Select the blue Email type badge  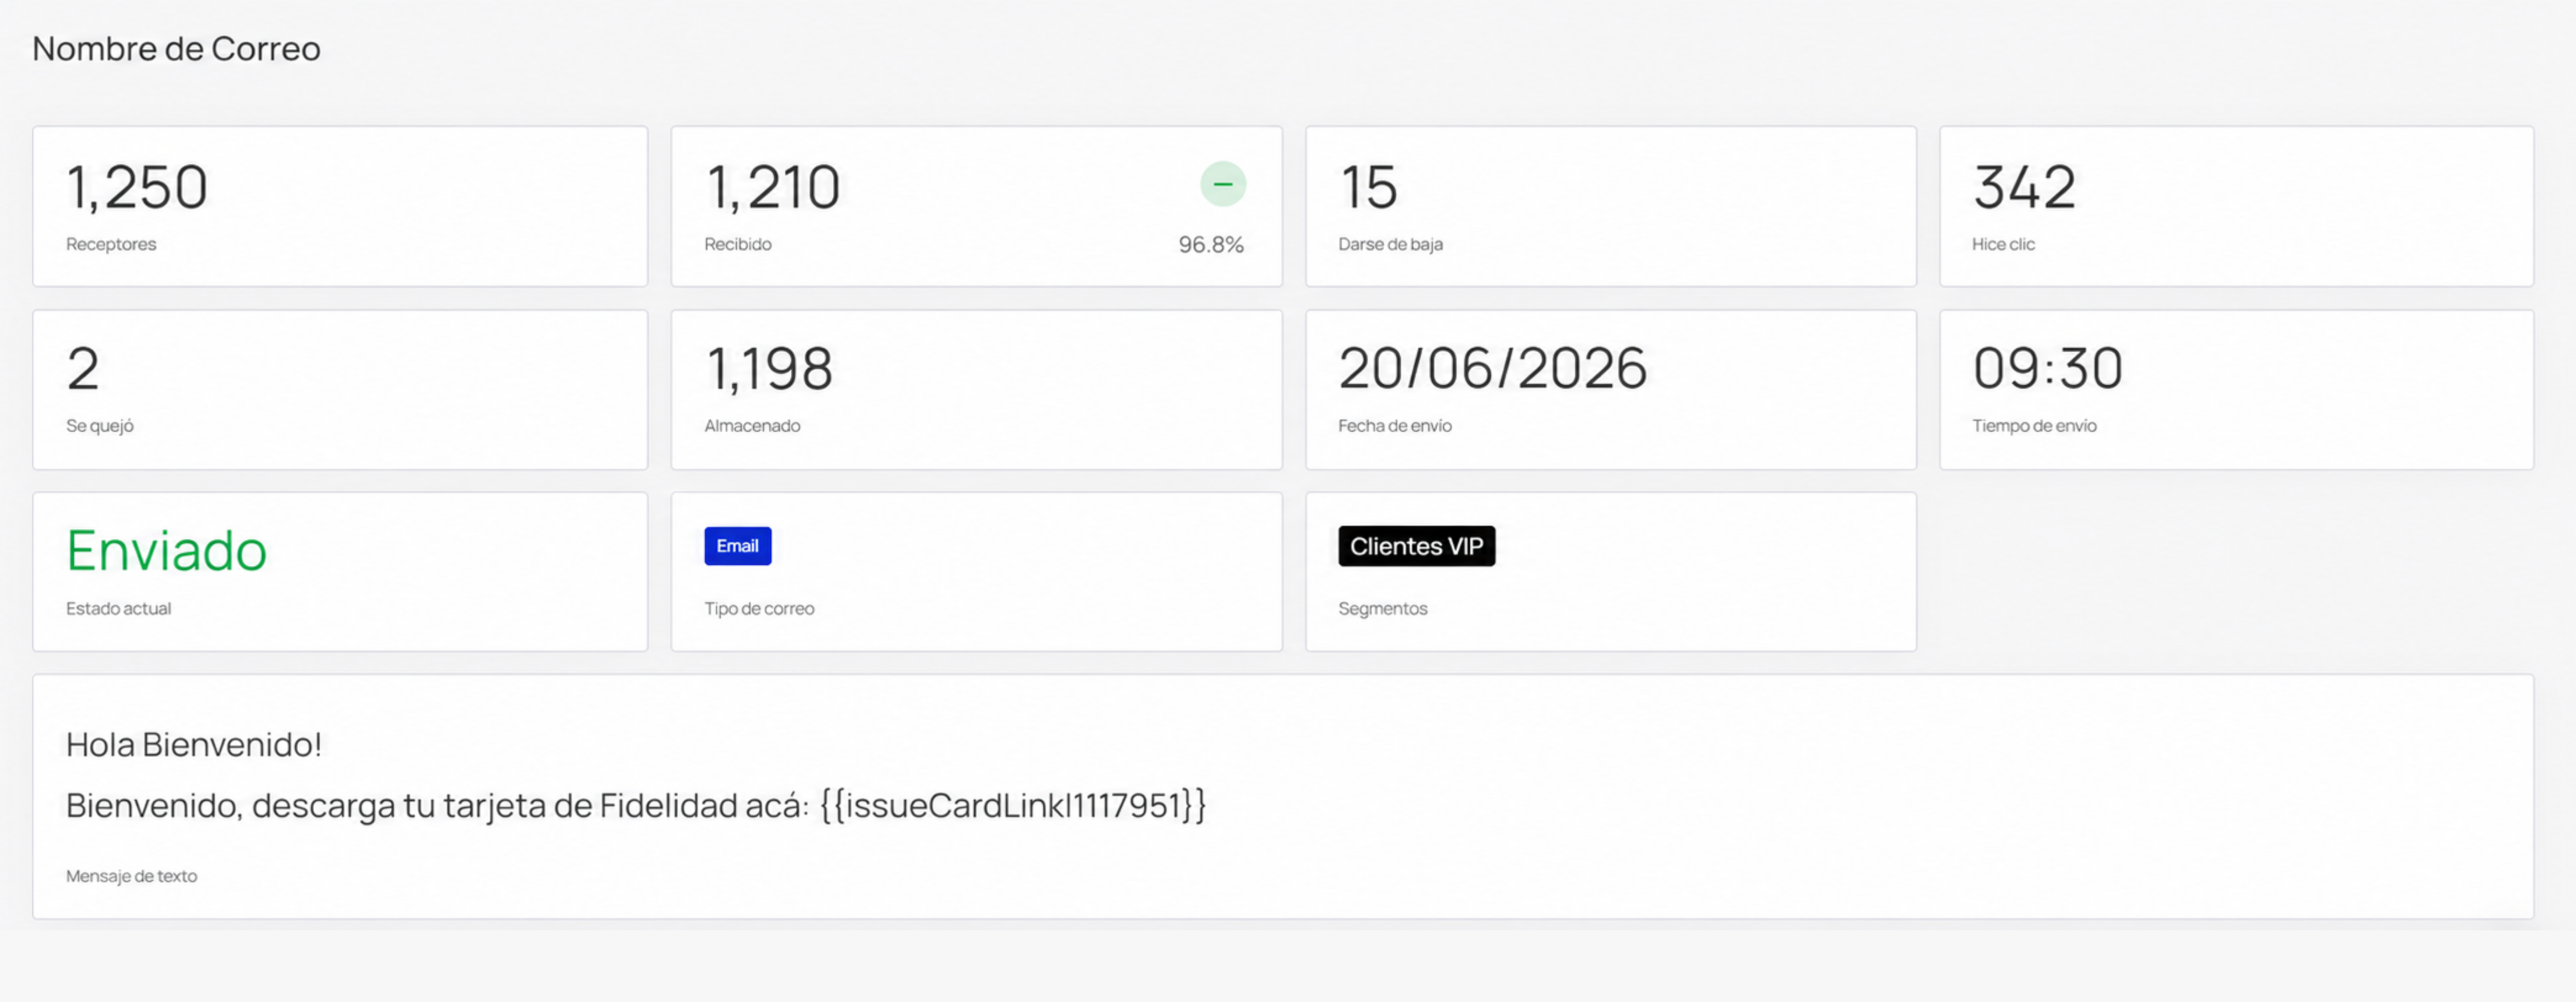pos(737,546)
